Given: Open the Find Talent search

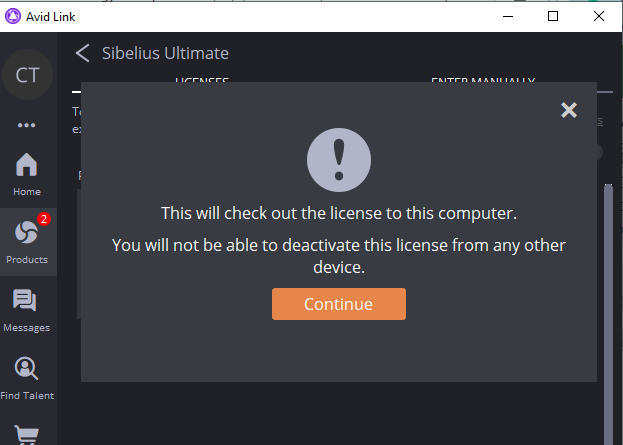Looking at the screenshot, I should click(x=27, y=376).
